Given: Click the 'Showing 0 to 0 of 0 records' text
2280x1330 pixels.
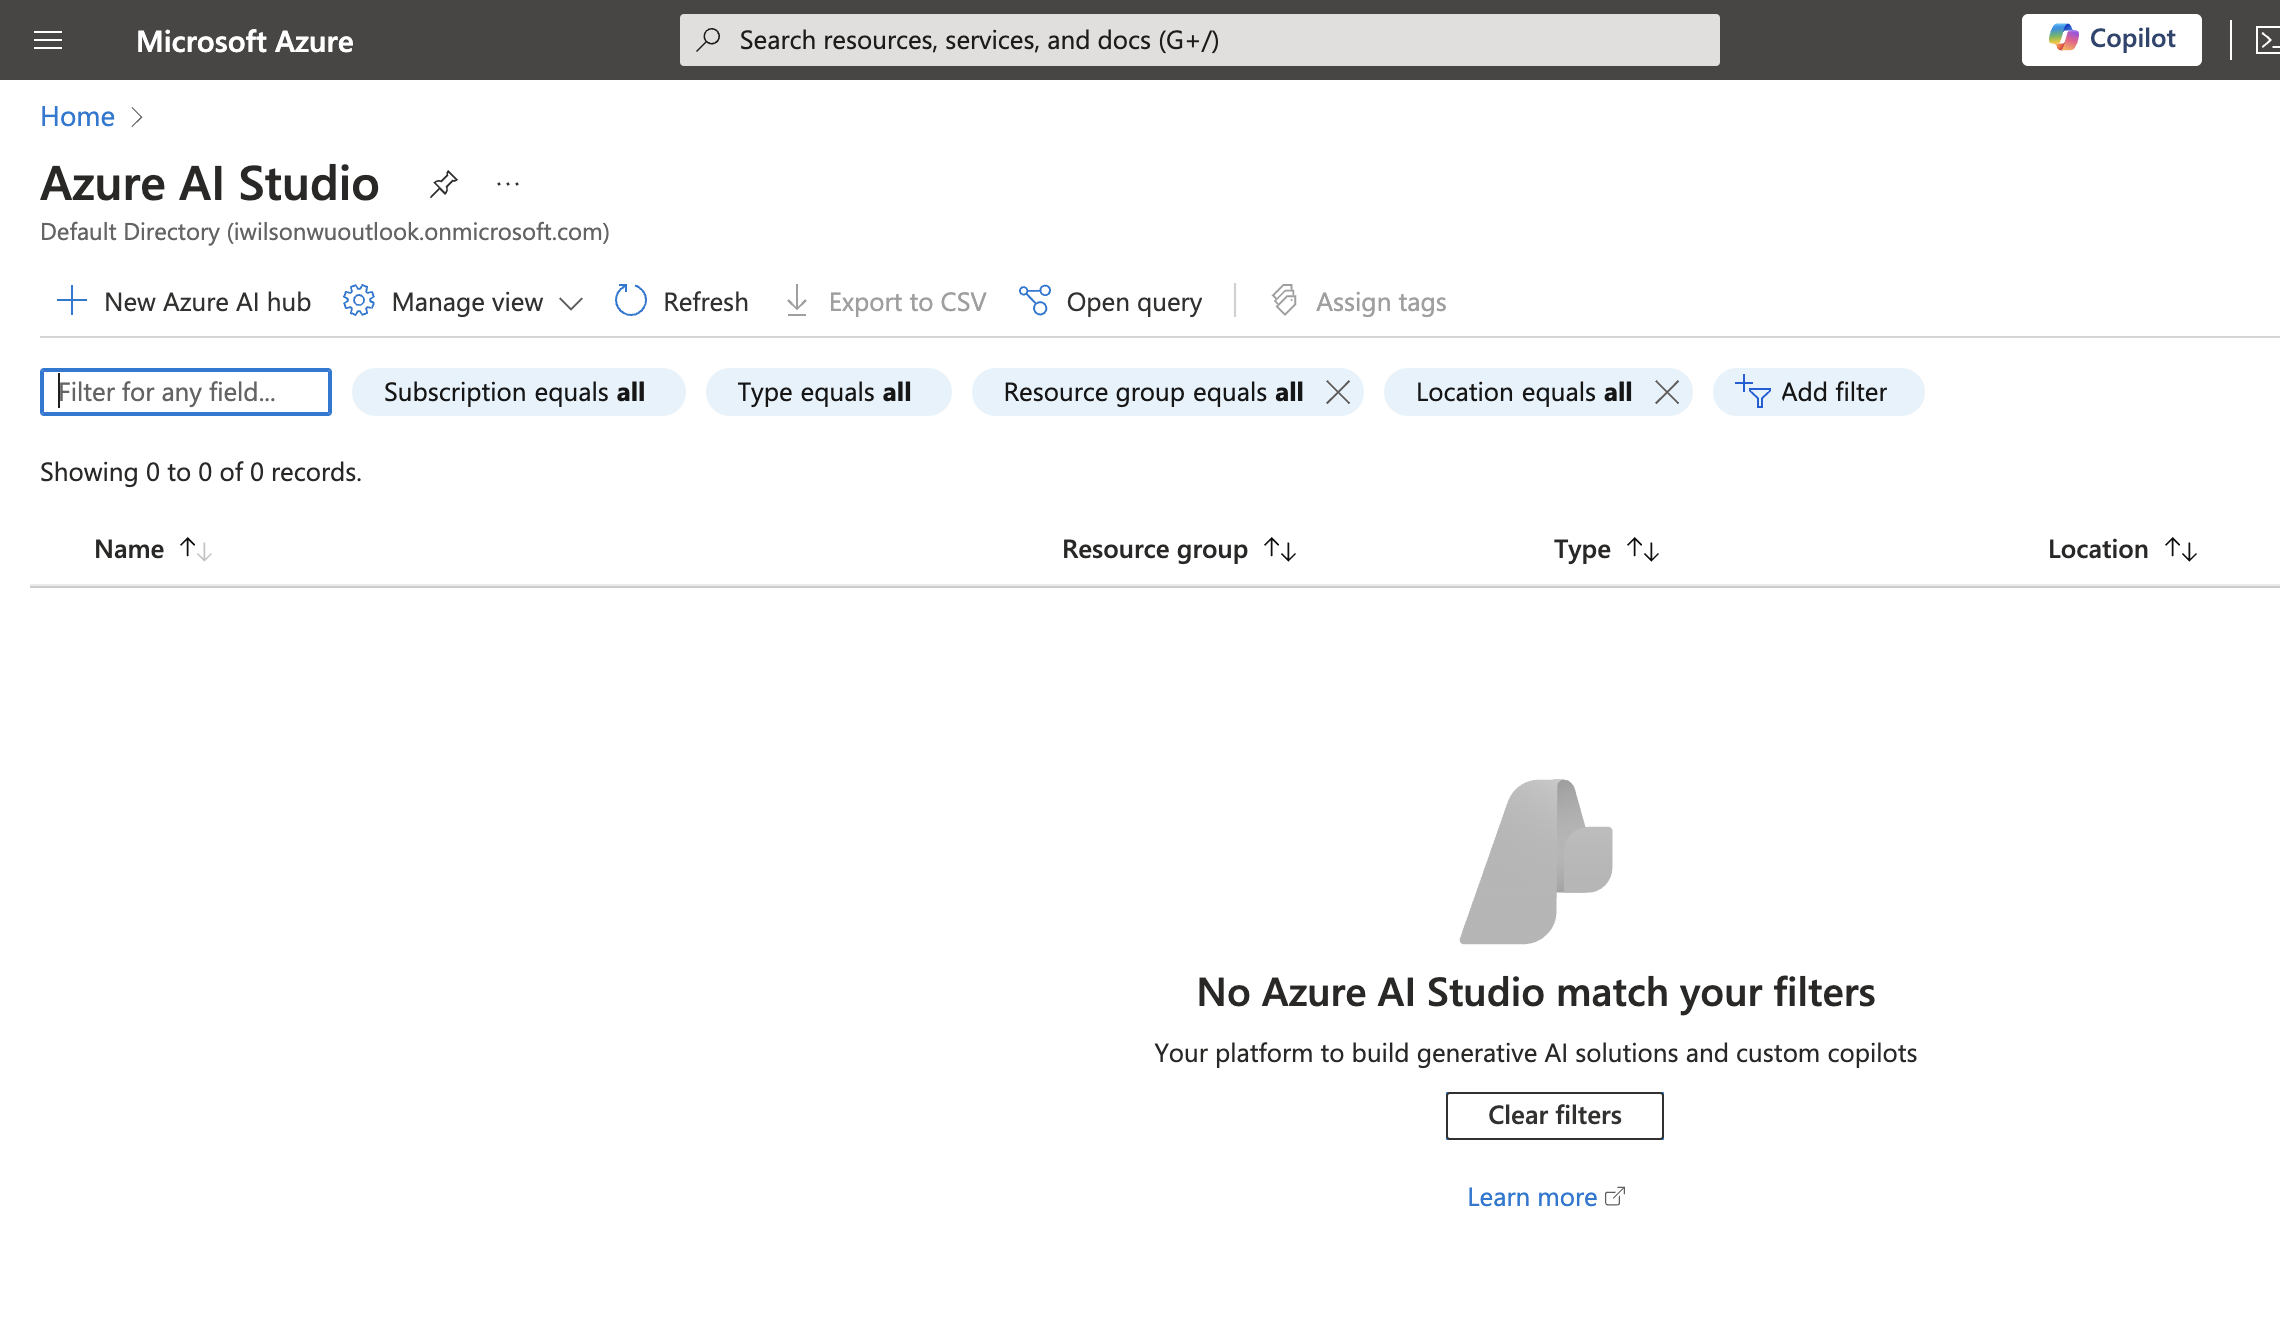Looking at the screenshot, I should pos(201,472).
